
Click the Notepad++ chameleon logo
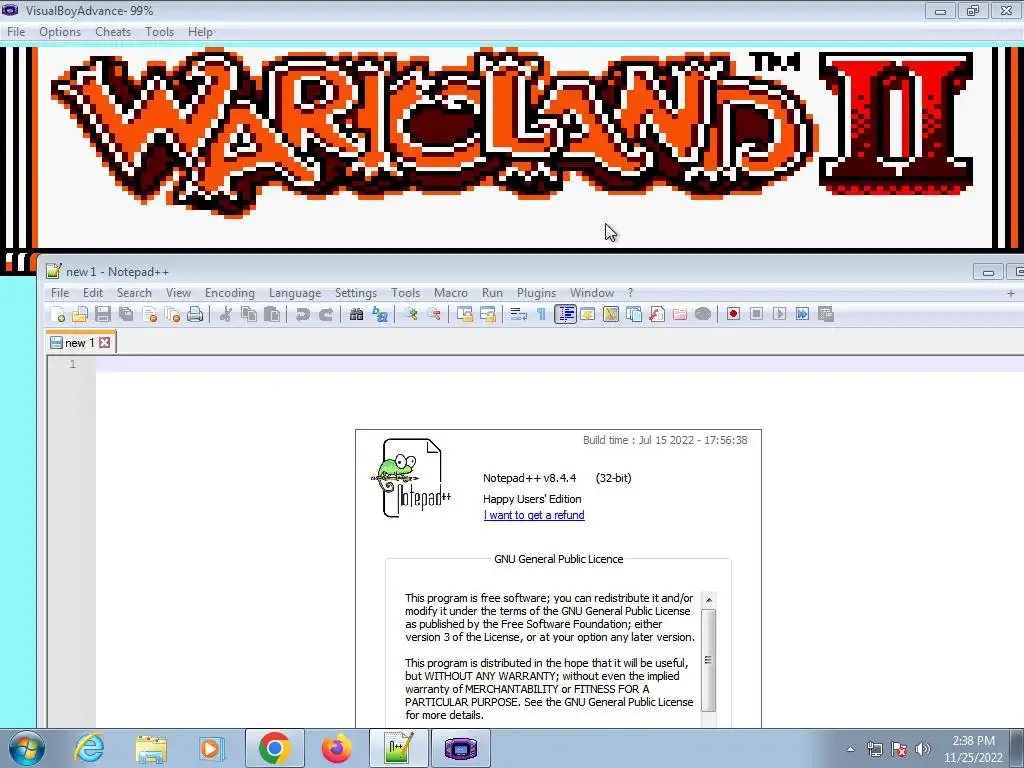click(411, 478)
